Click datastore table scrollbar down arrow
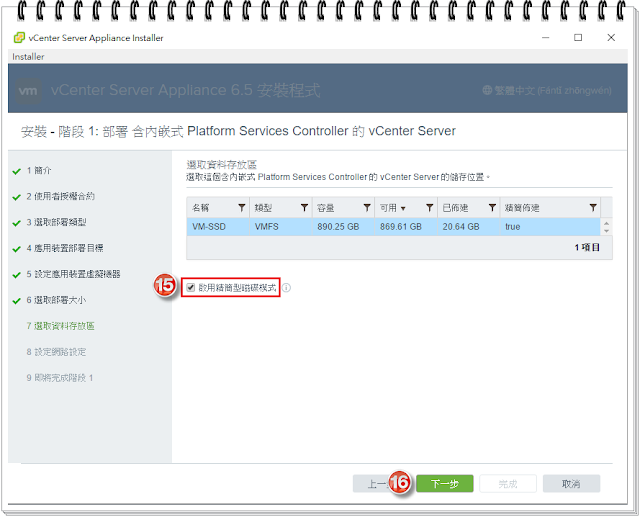This screenshot has height=517, width=640. [x=607, y=231]
